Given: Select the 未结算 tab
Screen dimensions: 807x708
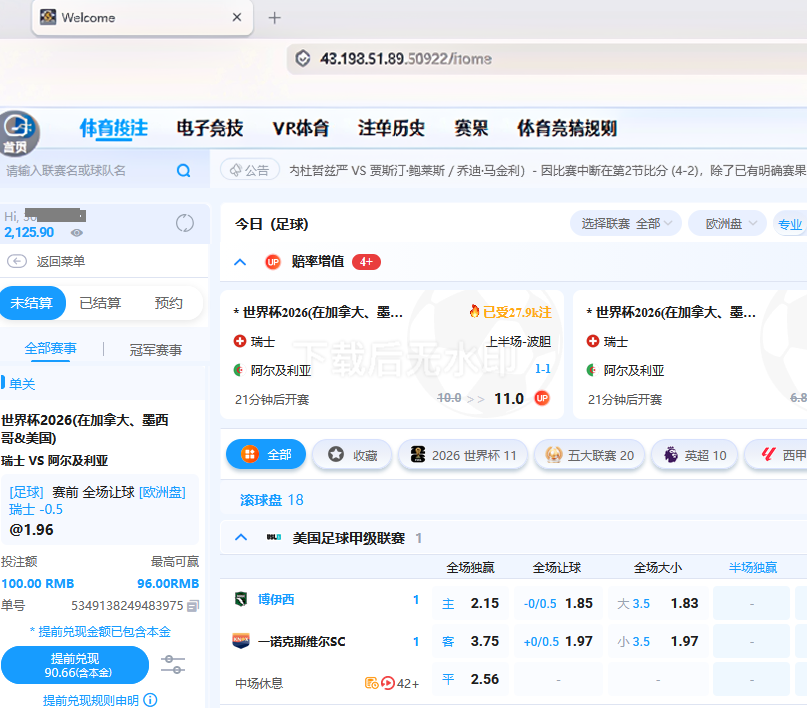Looking at the screenshot, I should (32, 303).
